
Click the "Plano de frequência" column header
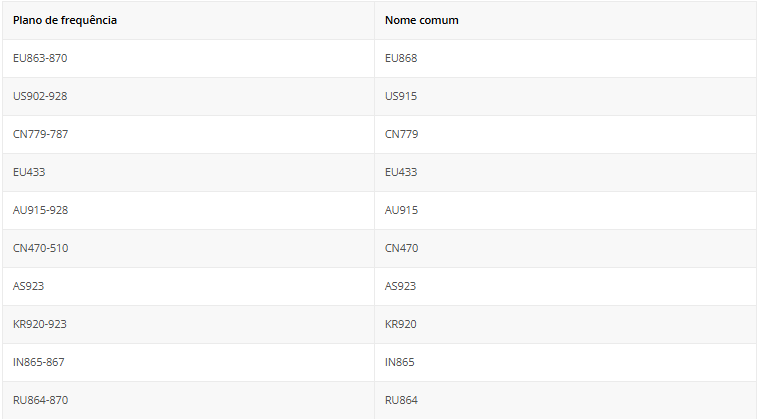click(x=65, y=20)
